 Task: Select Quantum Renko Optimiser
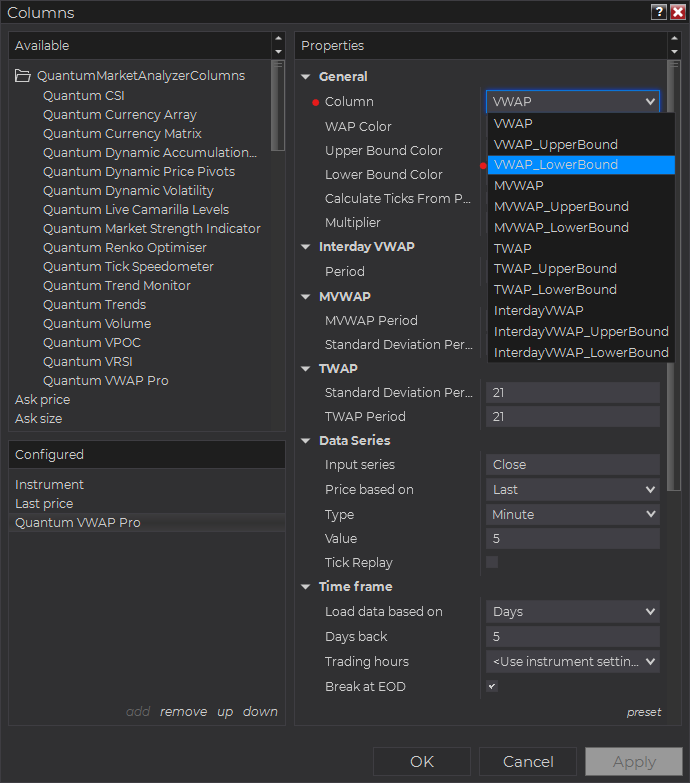click(125, 248)
